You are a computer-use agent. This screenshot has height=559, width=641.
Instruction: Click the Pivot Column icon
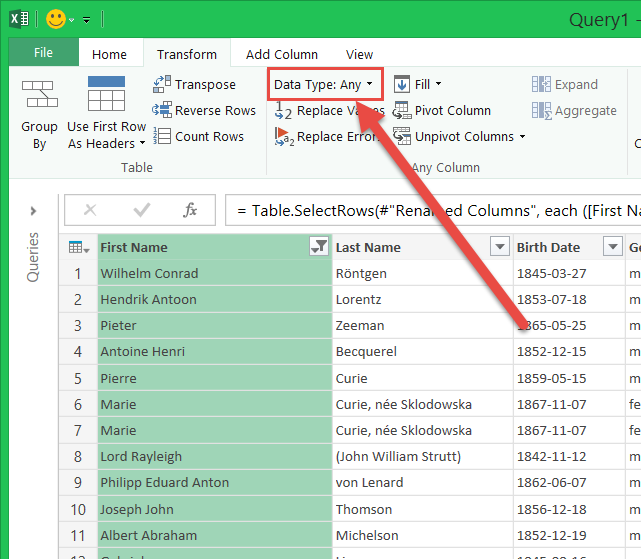[402, 110]
